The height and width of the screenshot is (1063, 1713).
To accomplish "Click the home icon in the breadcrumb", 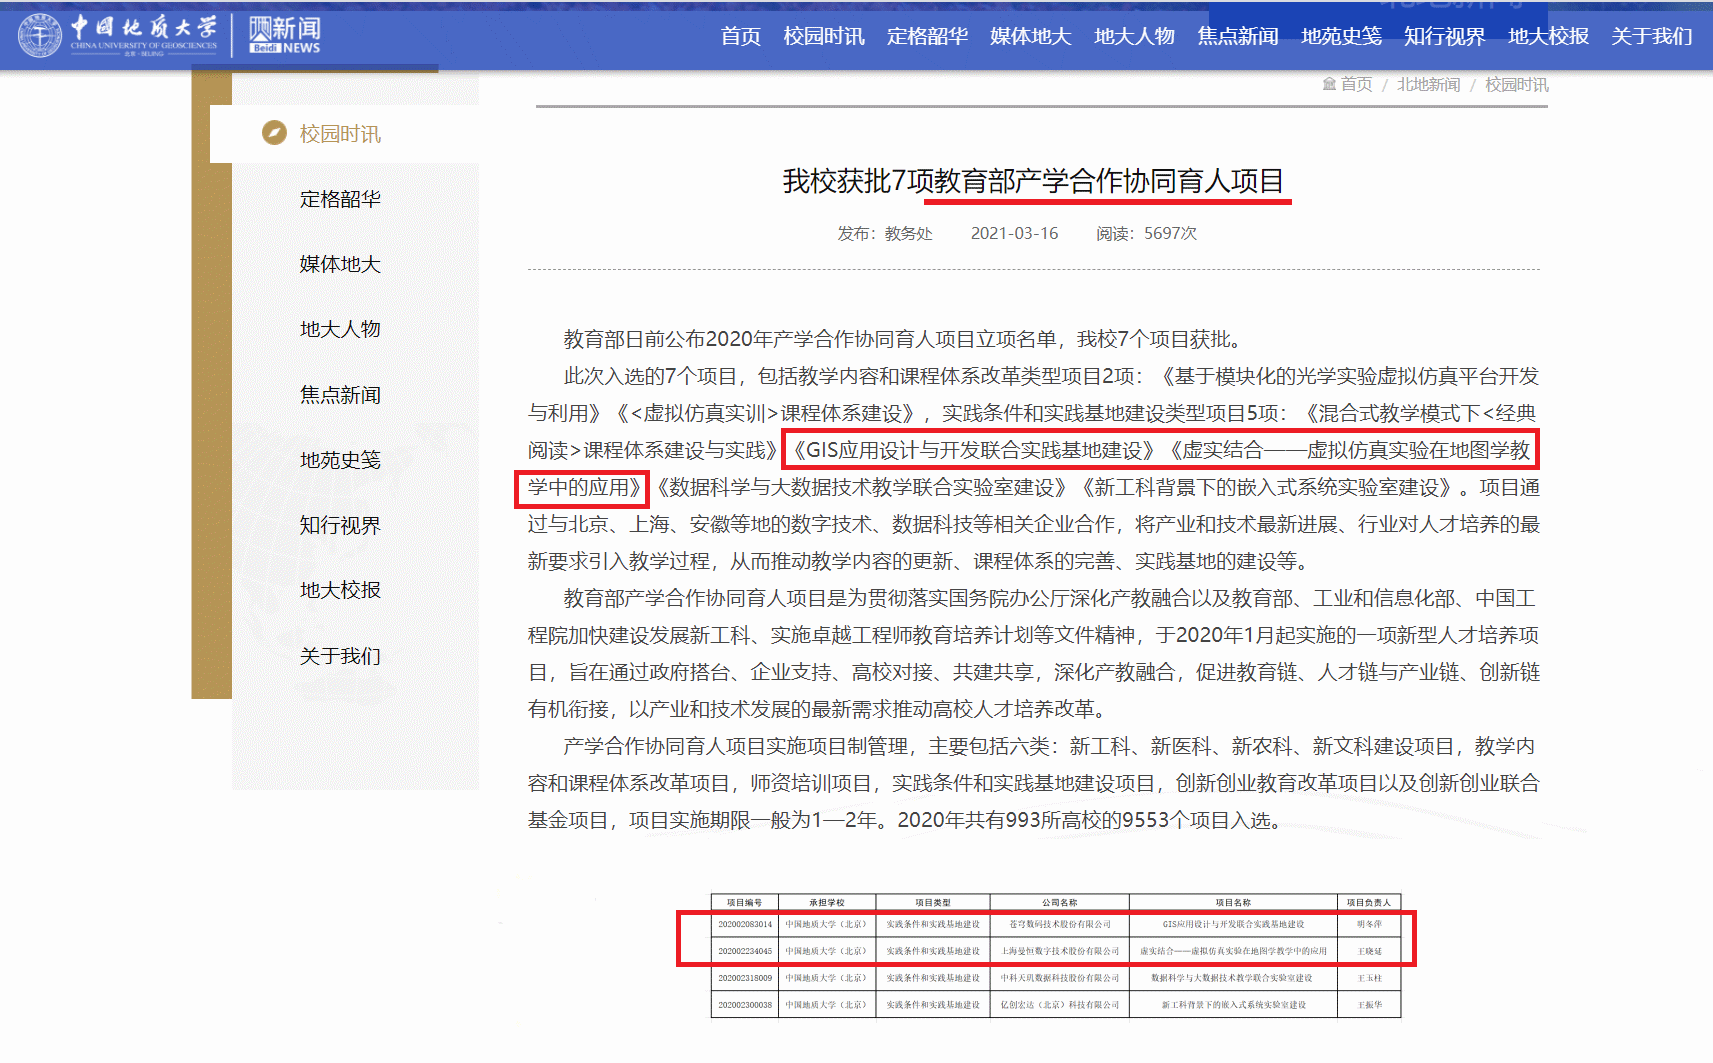I will pos(1329,84).
